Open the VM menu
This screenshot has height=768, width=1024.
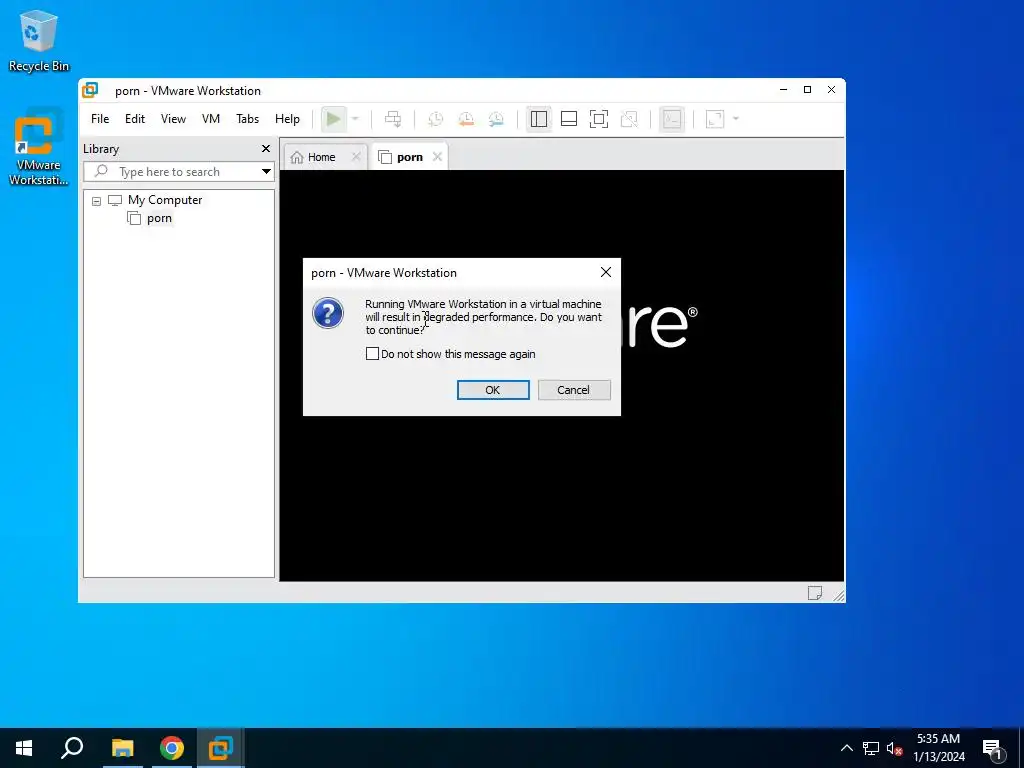(210, 119)
